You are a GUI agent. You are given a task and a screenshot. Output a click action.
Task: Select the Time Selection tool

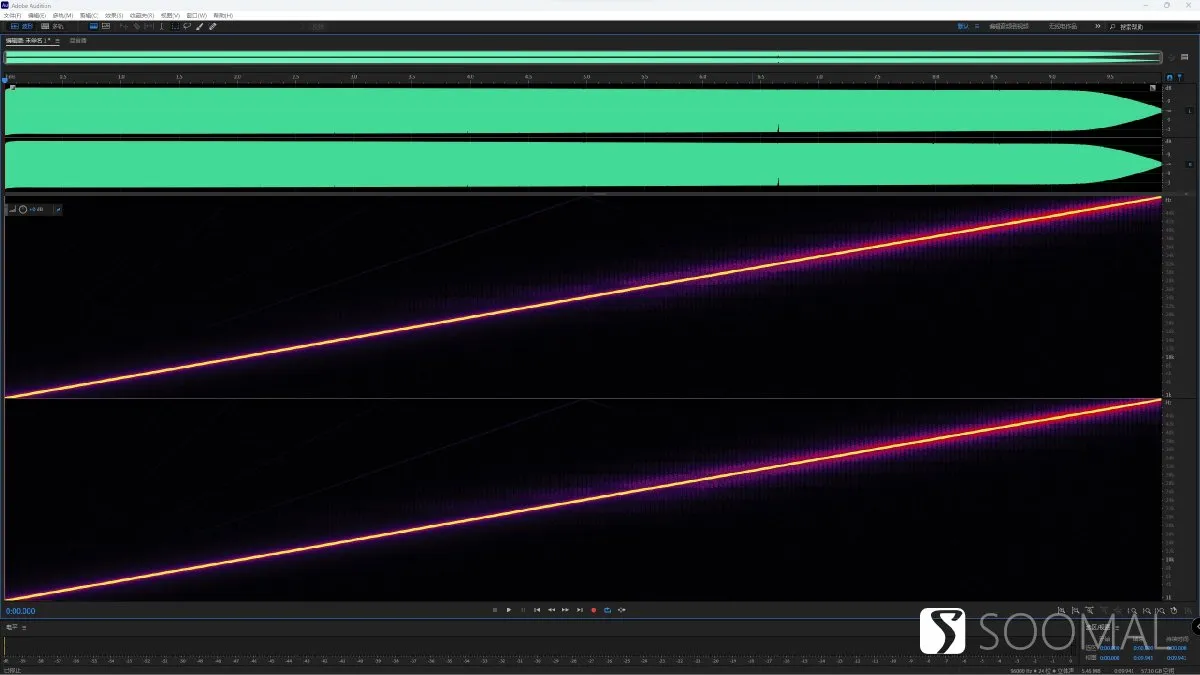(161, 26)
